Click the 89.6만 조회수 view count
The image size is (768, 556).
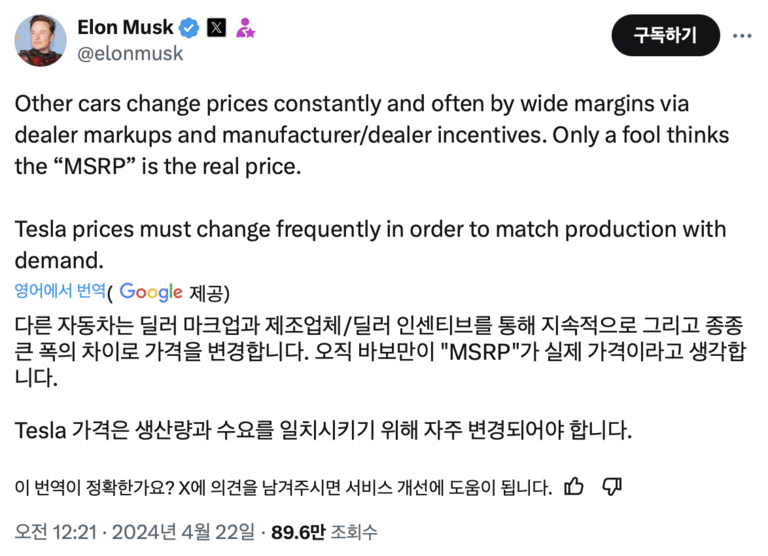coord(325,532)
